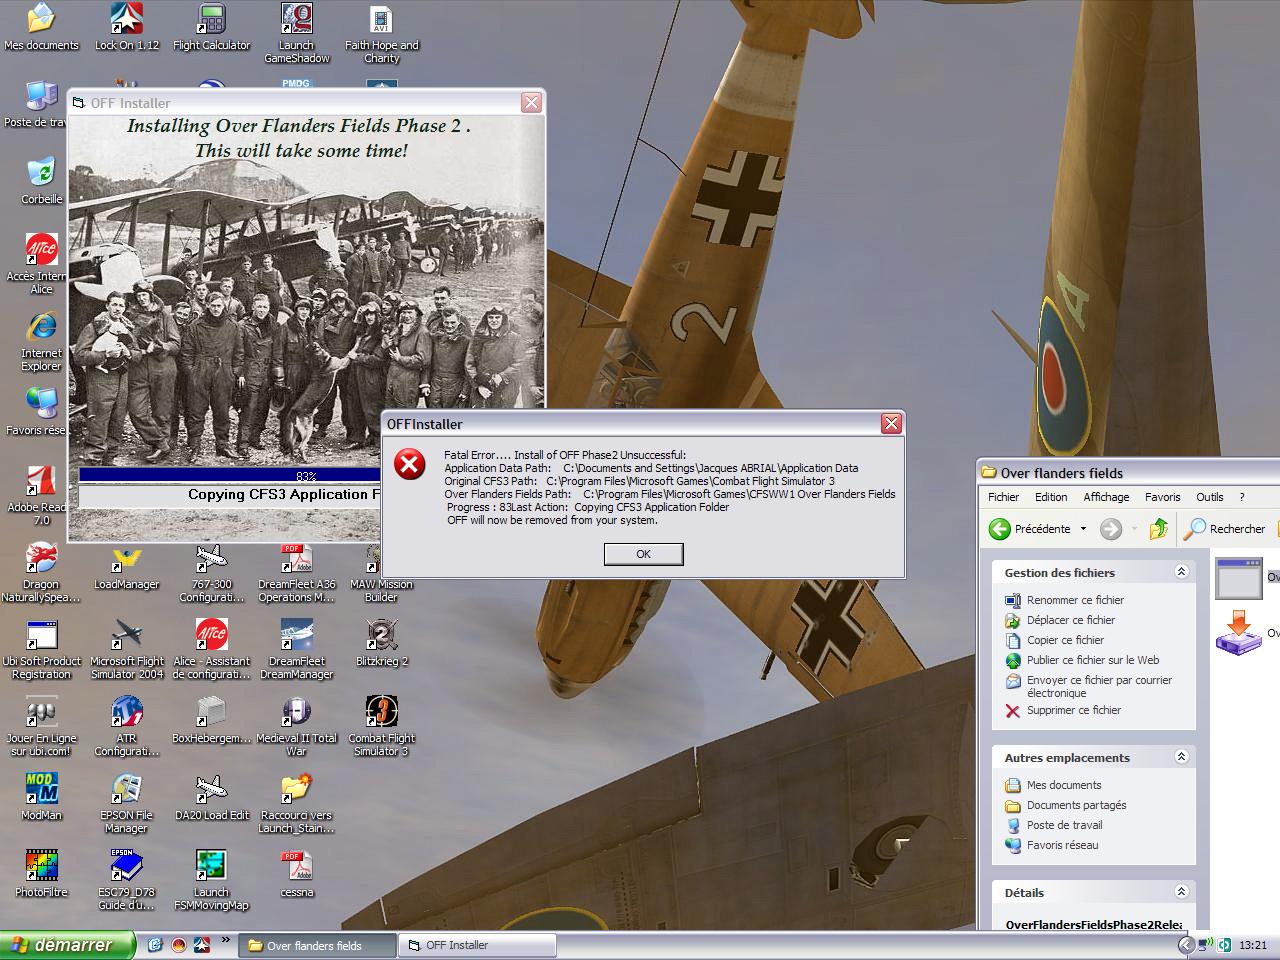
Task: Open the Favoris menu in Explorer
Action: coord(1162,497)
